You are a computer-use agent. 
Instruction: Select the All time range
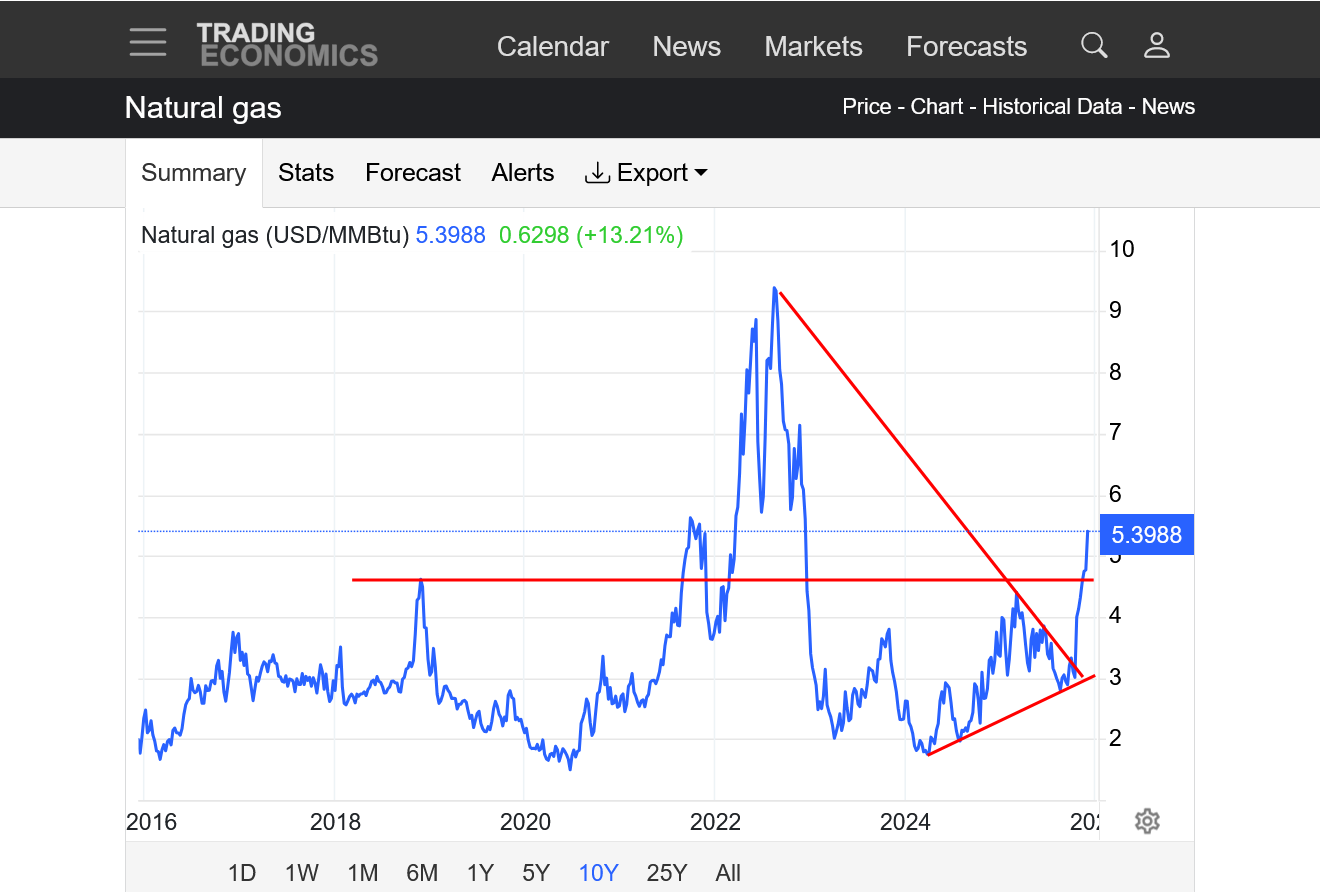728,873
